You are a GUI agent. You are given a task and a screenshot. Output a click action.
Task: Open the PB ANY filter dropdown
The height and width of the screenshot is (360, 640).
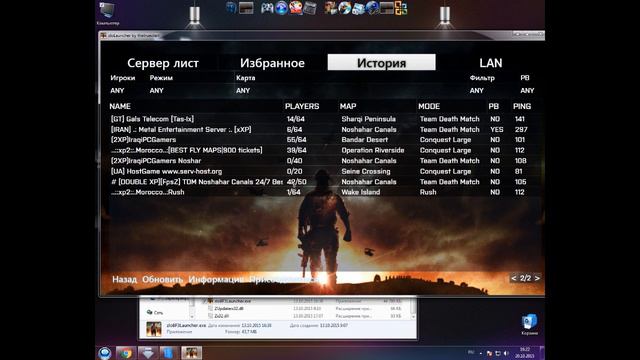[527, 91]
